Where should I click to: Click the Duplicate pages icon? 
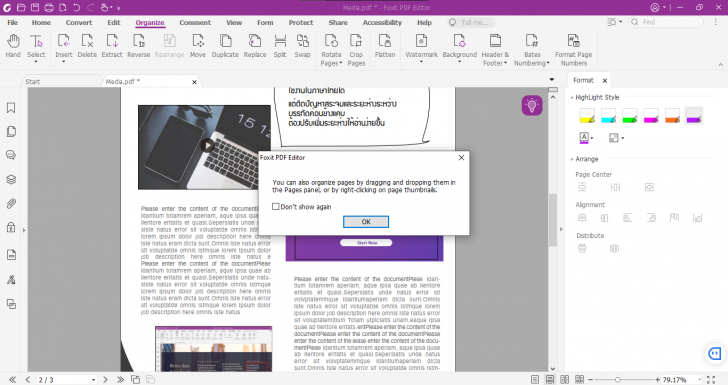pos(225,46)
